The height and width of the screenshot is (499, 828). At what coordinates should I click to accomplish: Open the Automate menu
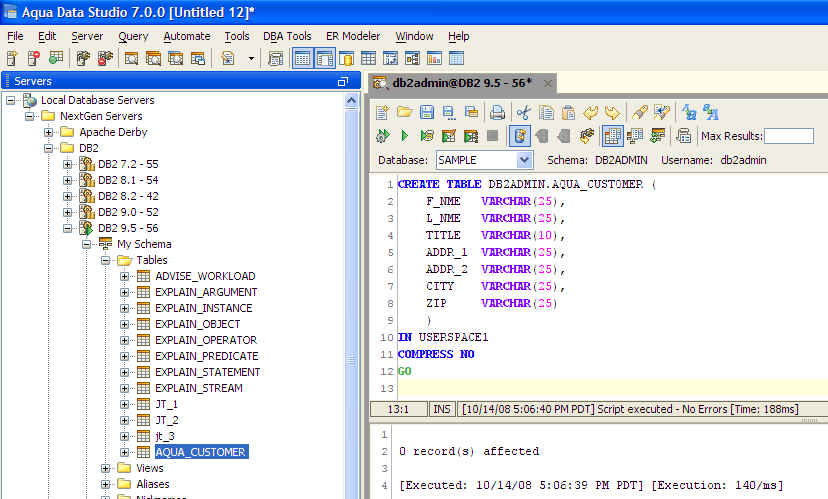pos(186,36)
